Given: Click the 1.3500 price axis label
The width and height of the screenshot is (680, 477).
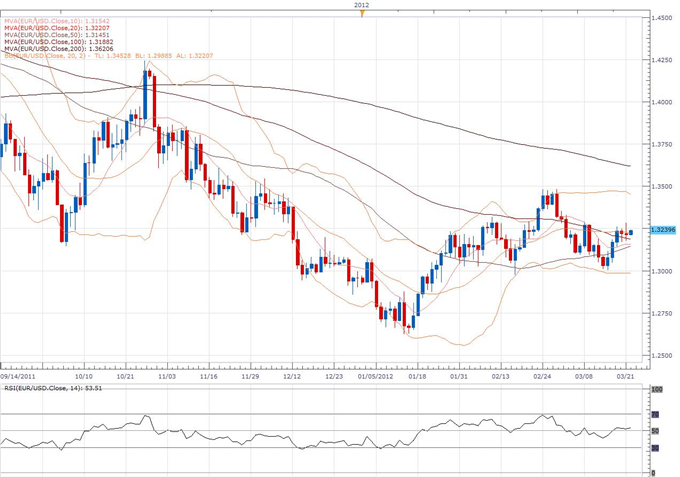Looking at the screenshot, I should point(660,186).
